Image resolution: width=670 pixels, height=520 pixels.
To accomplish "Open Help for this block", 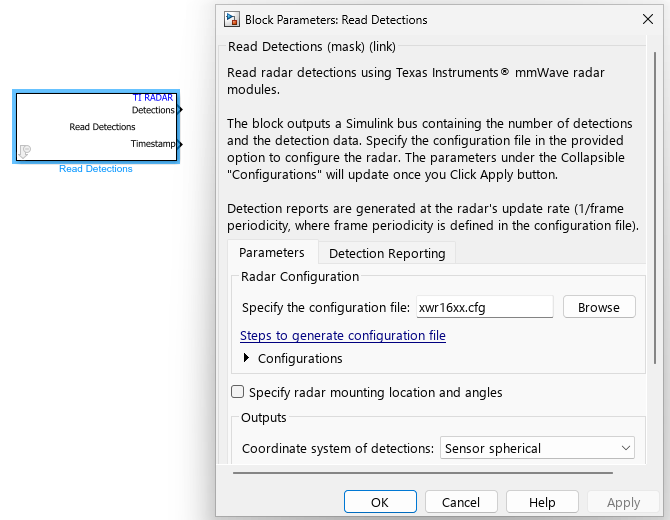I will click(x=542, y=502).
